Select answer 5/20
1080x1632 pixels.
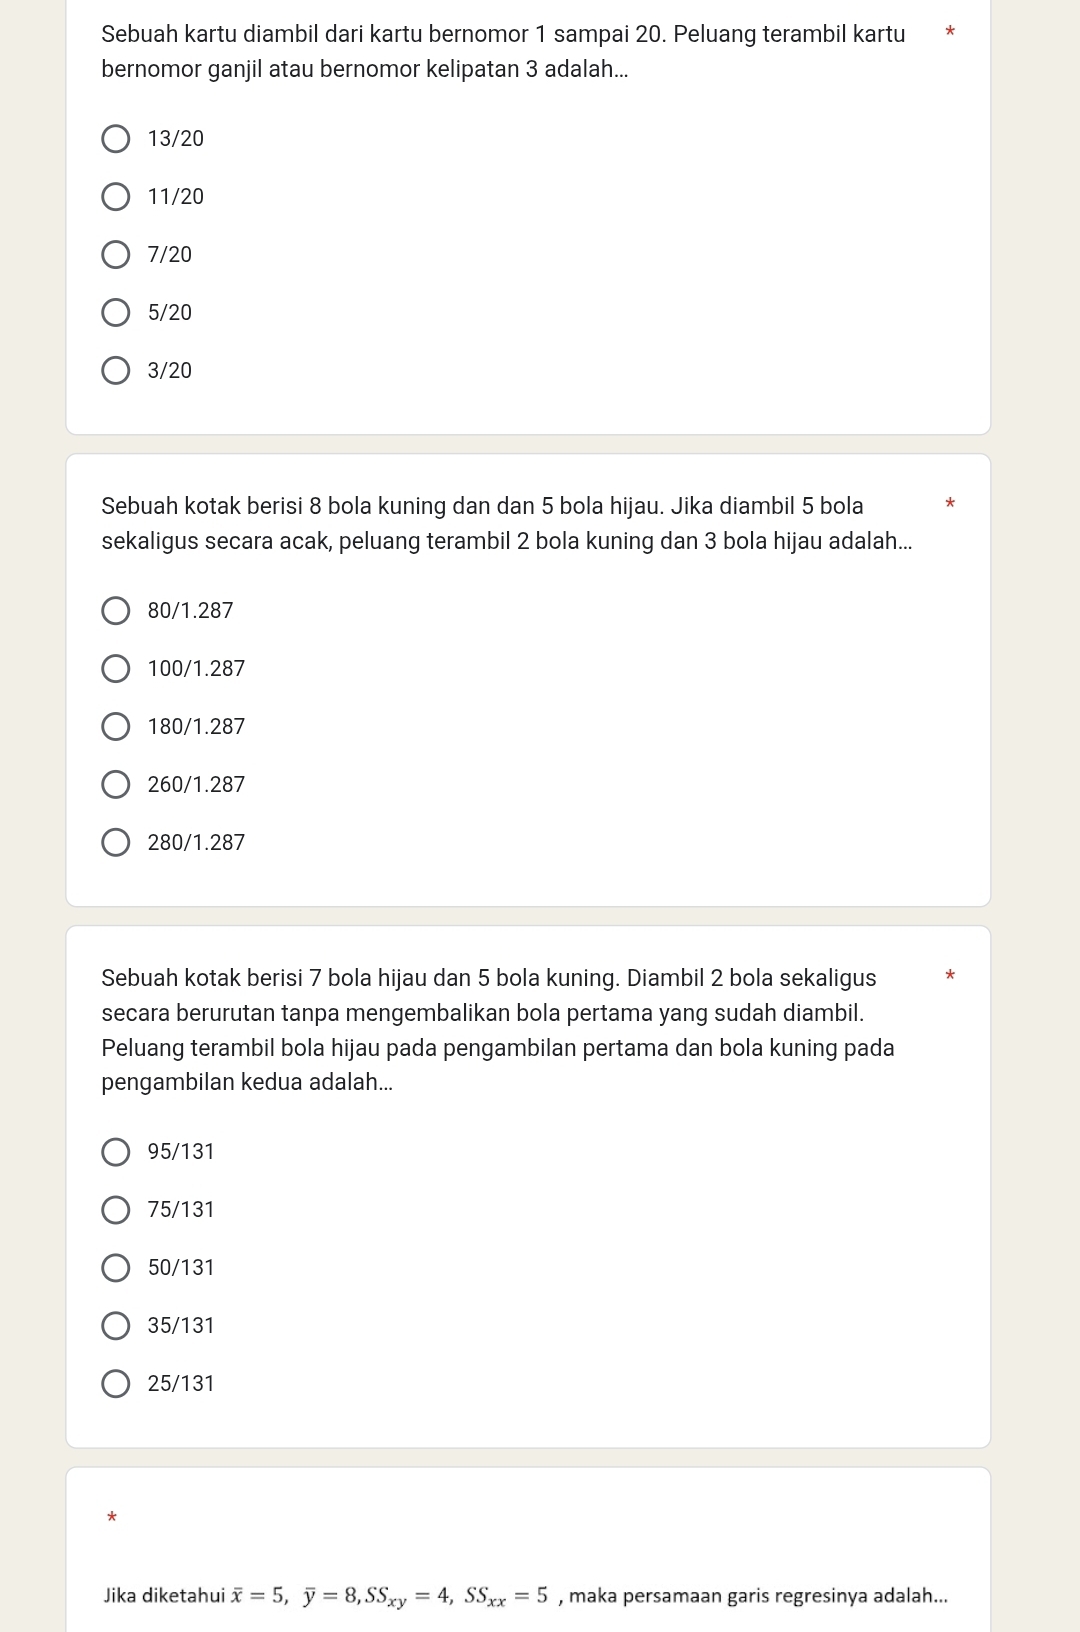[x=116, y=313]
